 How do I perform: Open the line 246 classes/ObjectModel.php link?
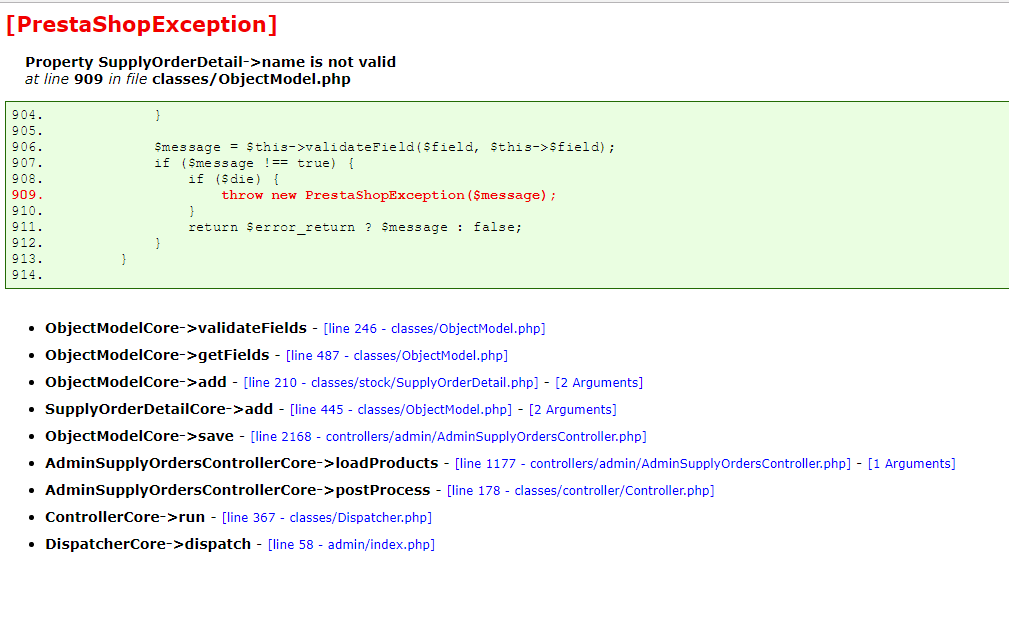click(x=434, y=328)
